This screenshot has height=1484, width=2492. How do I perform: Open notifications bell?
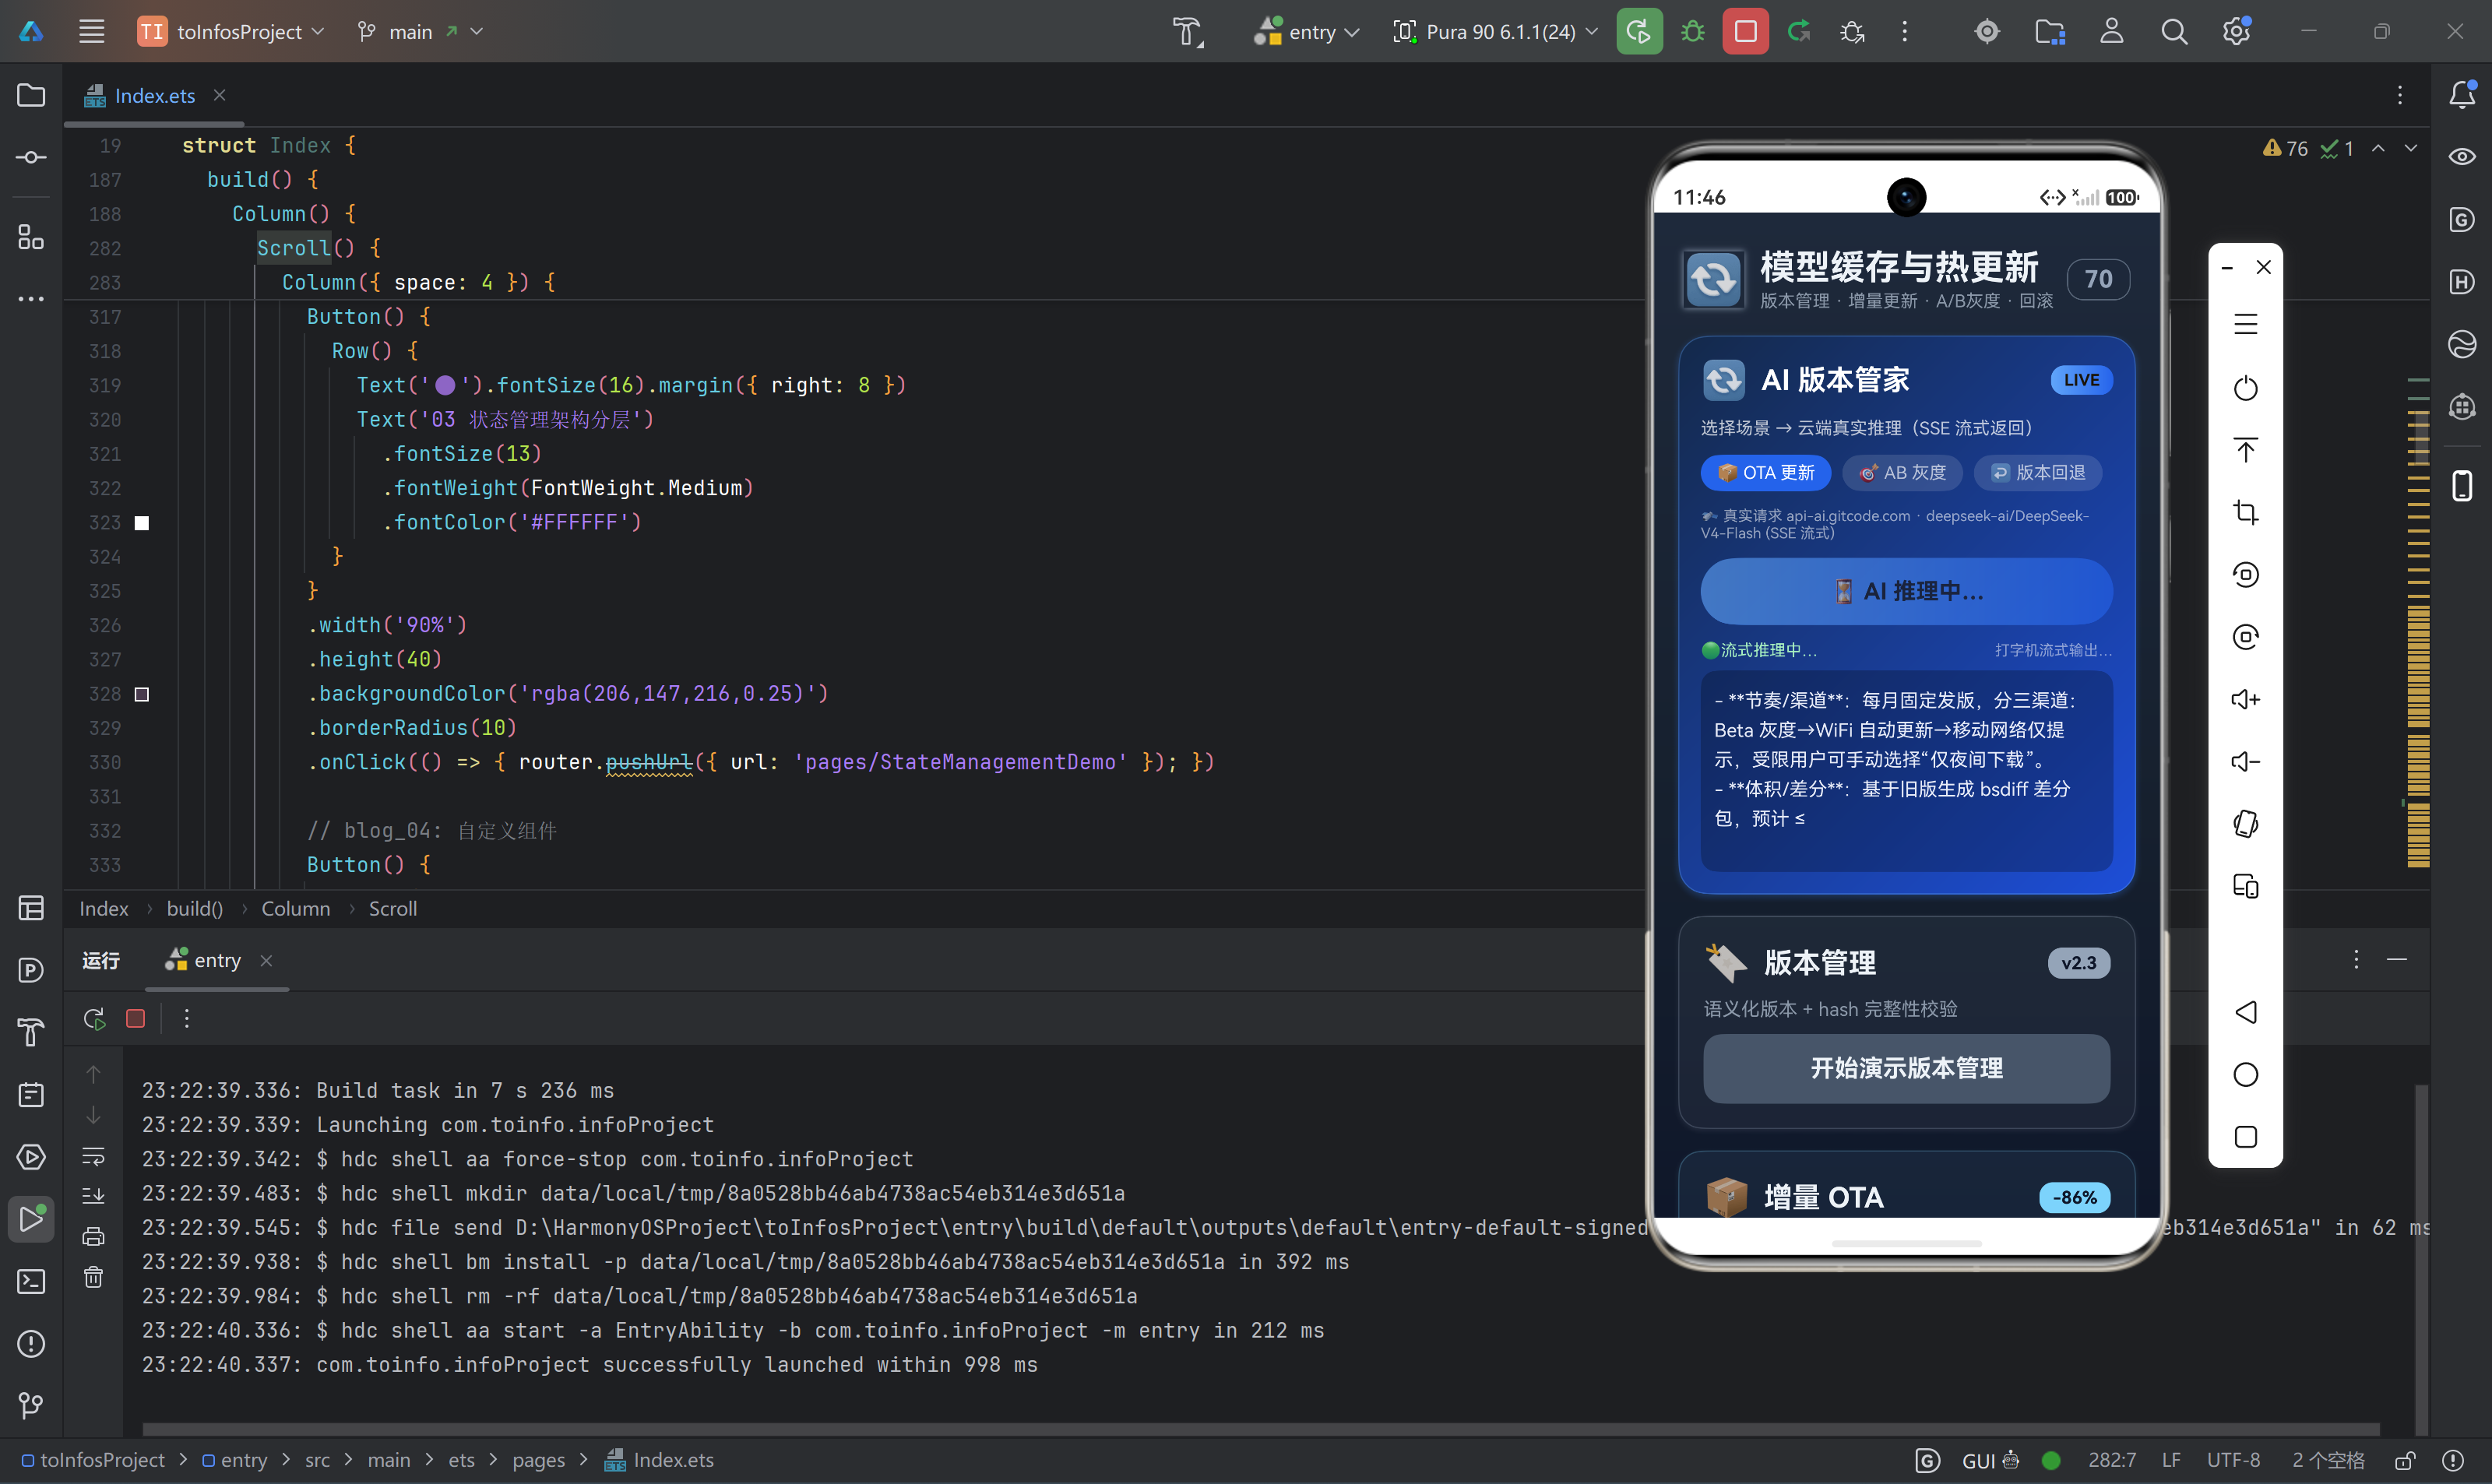click(2462, 94)
